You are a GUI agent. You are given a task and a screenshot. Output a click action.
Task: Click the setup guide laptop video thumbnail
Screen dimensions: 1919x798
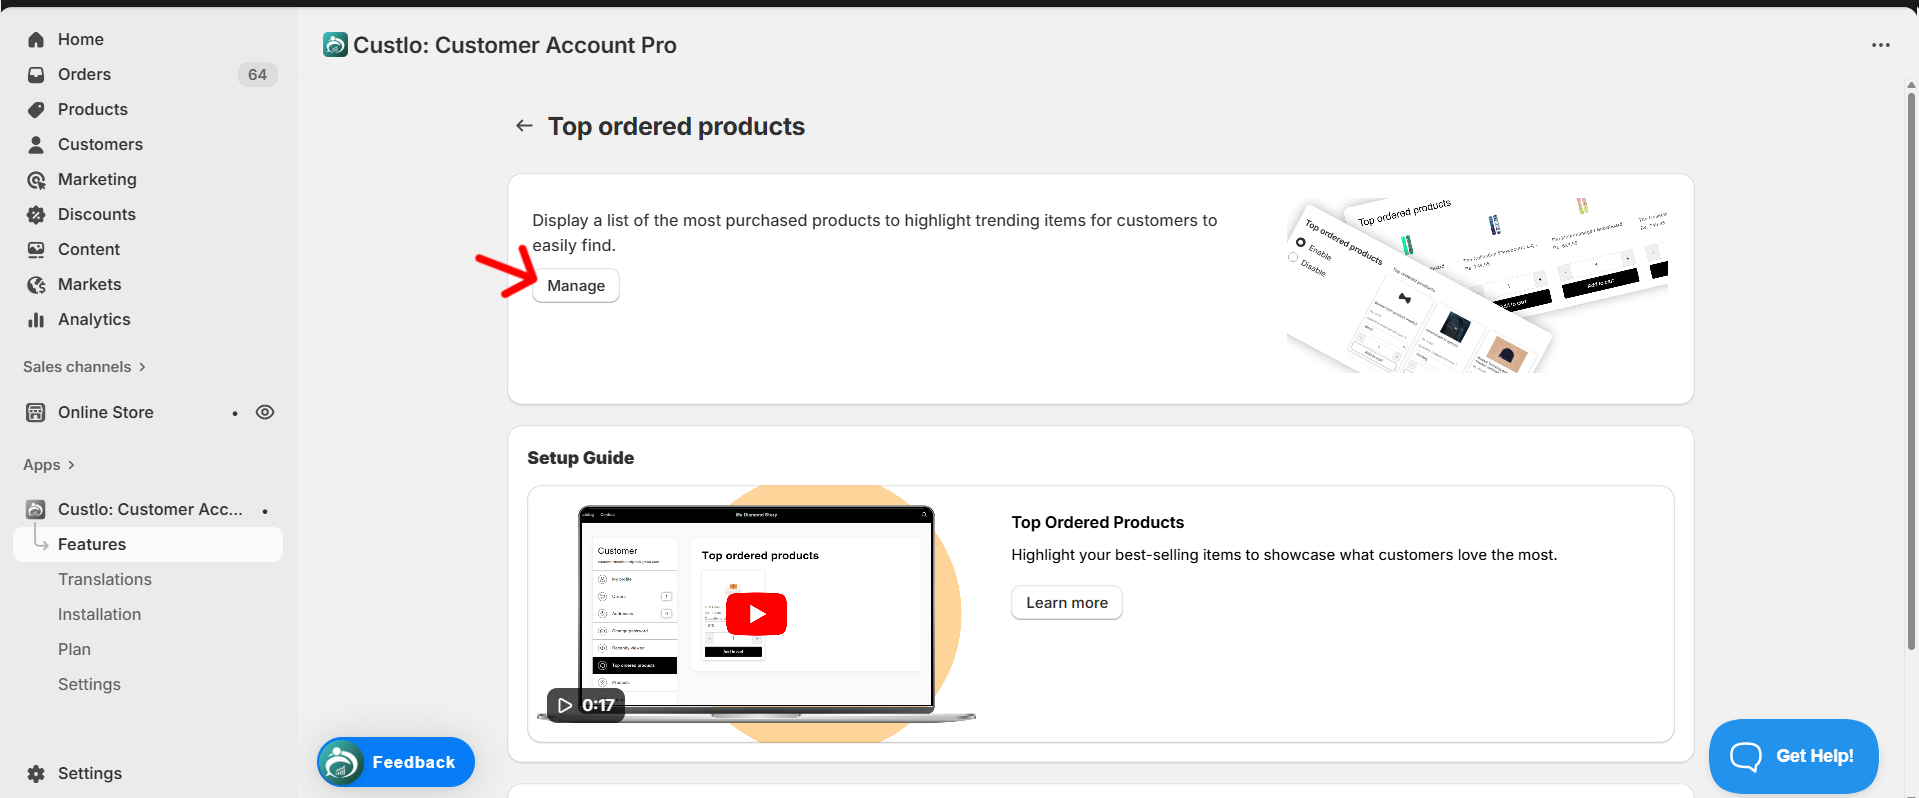pos(756,614)
